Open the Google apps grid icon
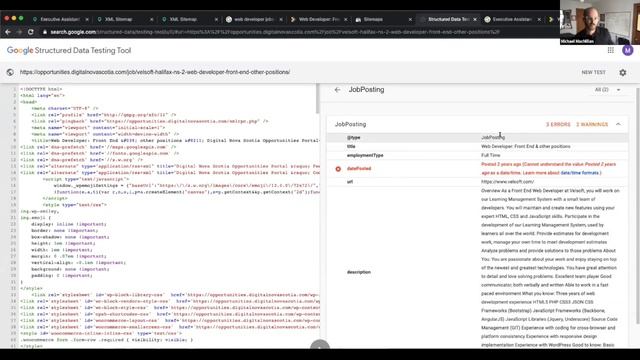Screen dimensions: 640x360 click(x=611, y=50)
